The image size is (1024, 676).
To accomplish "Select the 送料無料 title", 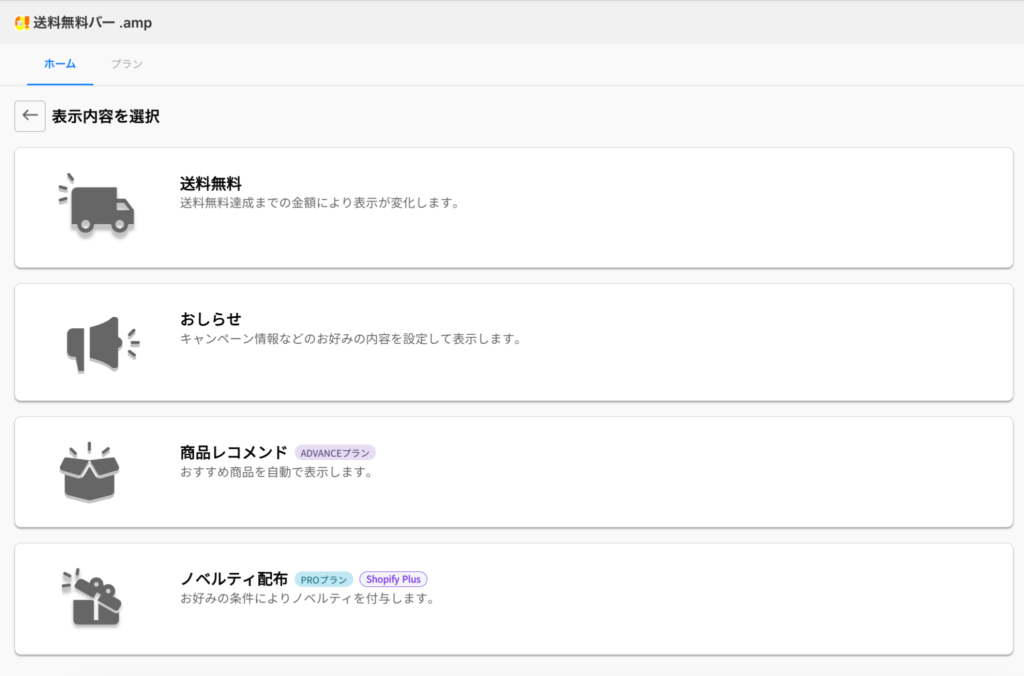I will point(211,184).
